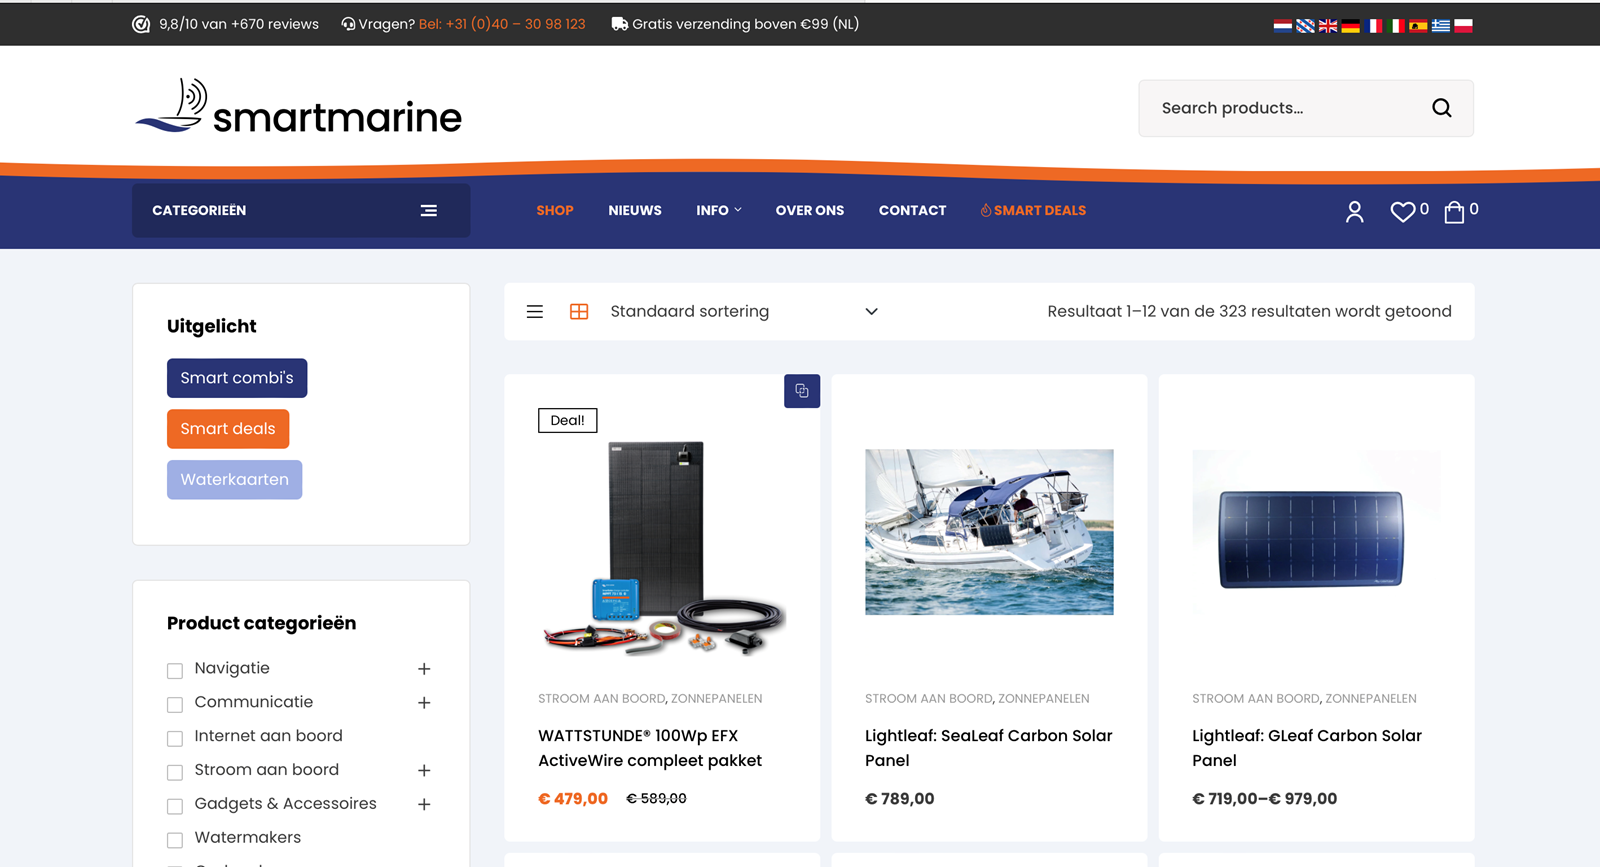Switch to list view layout
The image size is (1600, 867).
coord(535,312)
